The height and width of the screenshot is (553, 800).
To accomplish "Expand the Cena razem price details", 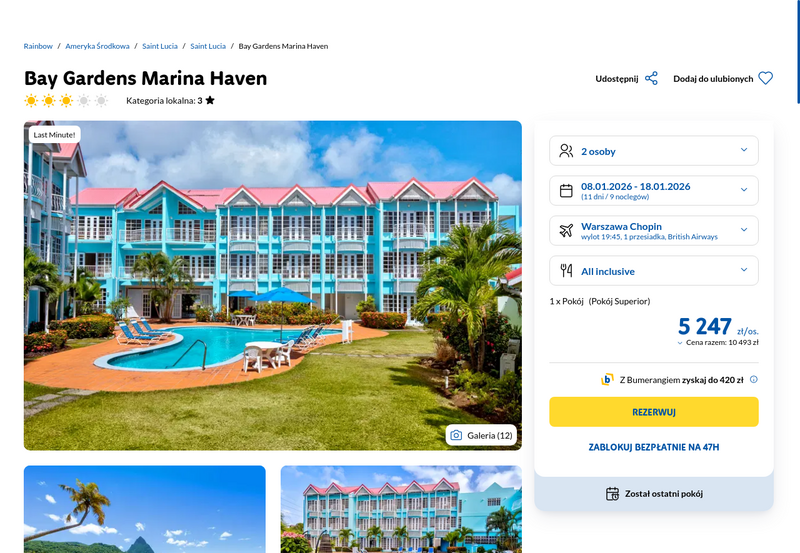I will (x=718, y=342).
